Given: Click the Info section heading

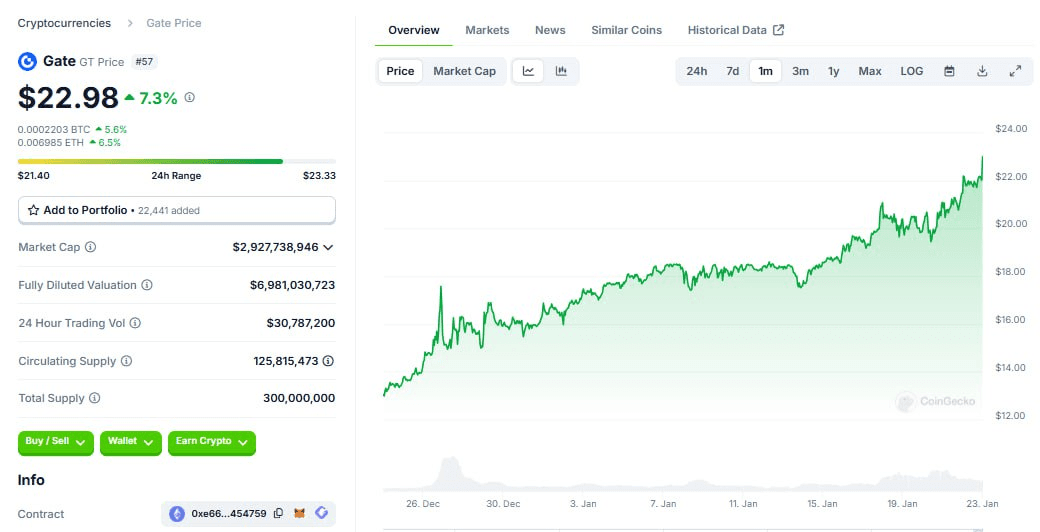Looking at the screenshot, I should (31, 480).
